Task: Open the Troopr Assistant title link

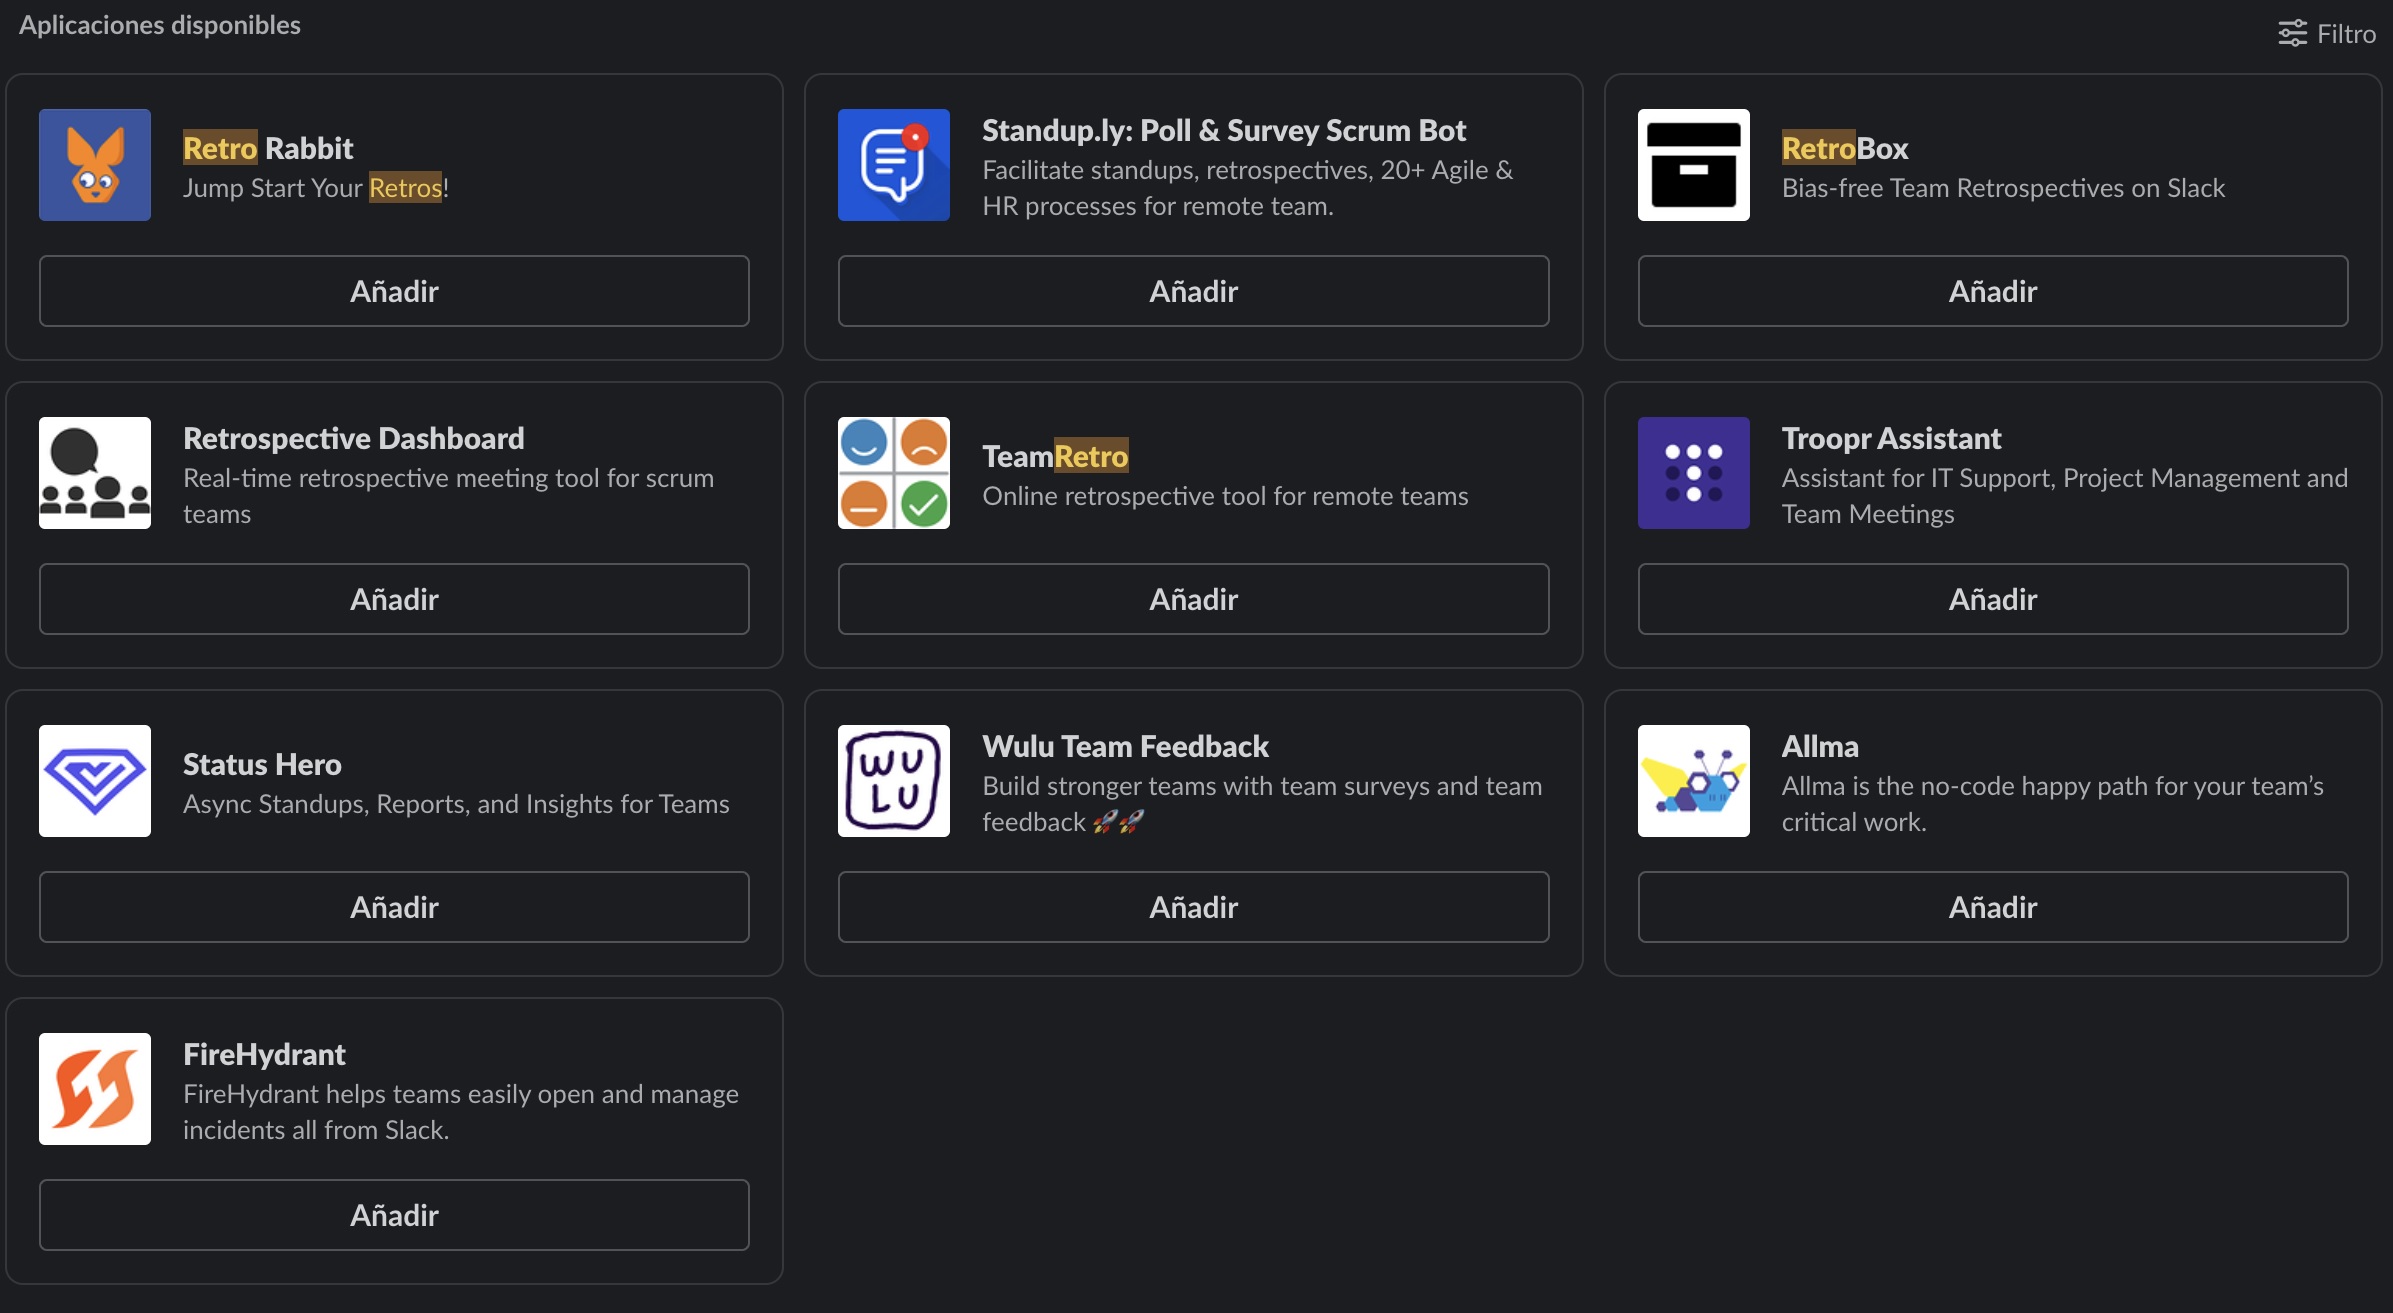Action: (1891, 438)
